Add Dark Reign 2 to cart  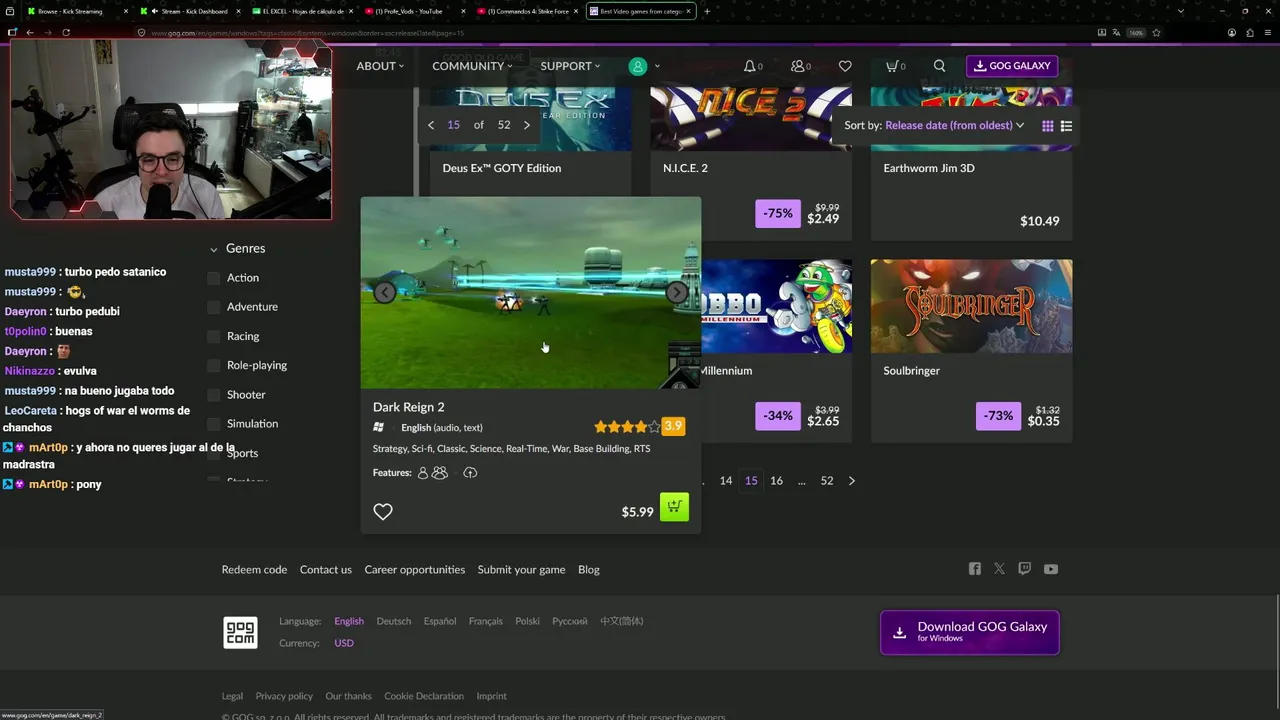click(x=674, y=507)
